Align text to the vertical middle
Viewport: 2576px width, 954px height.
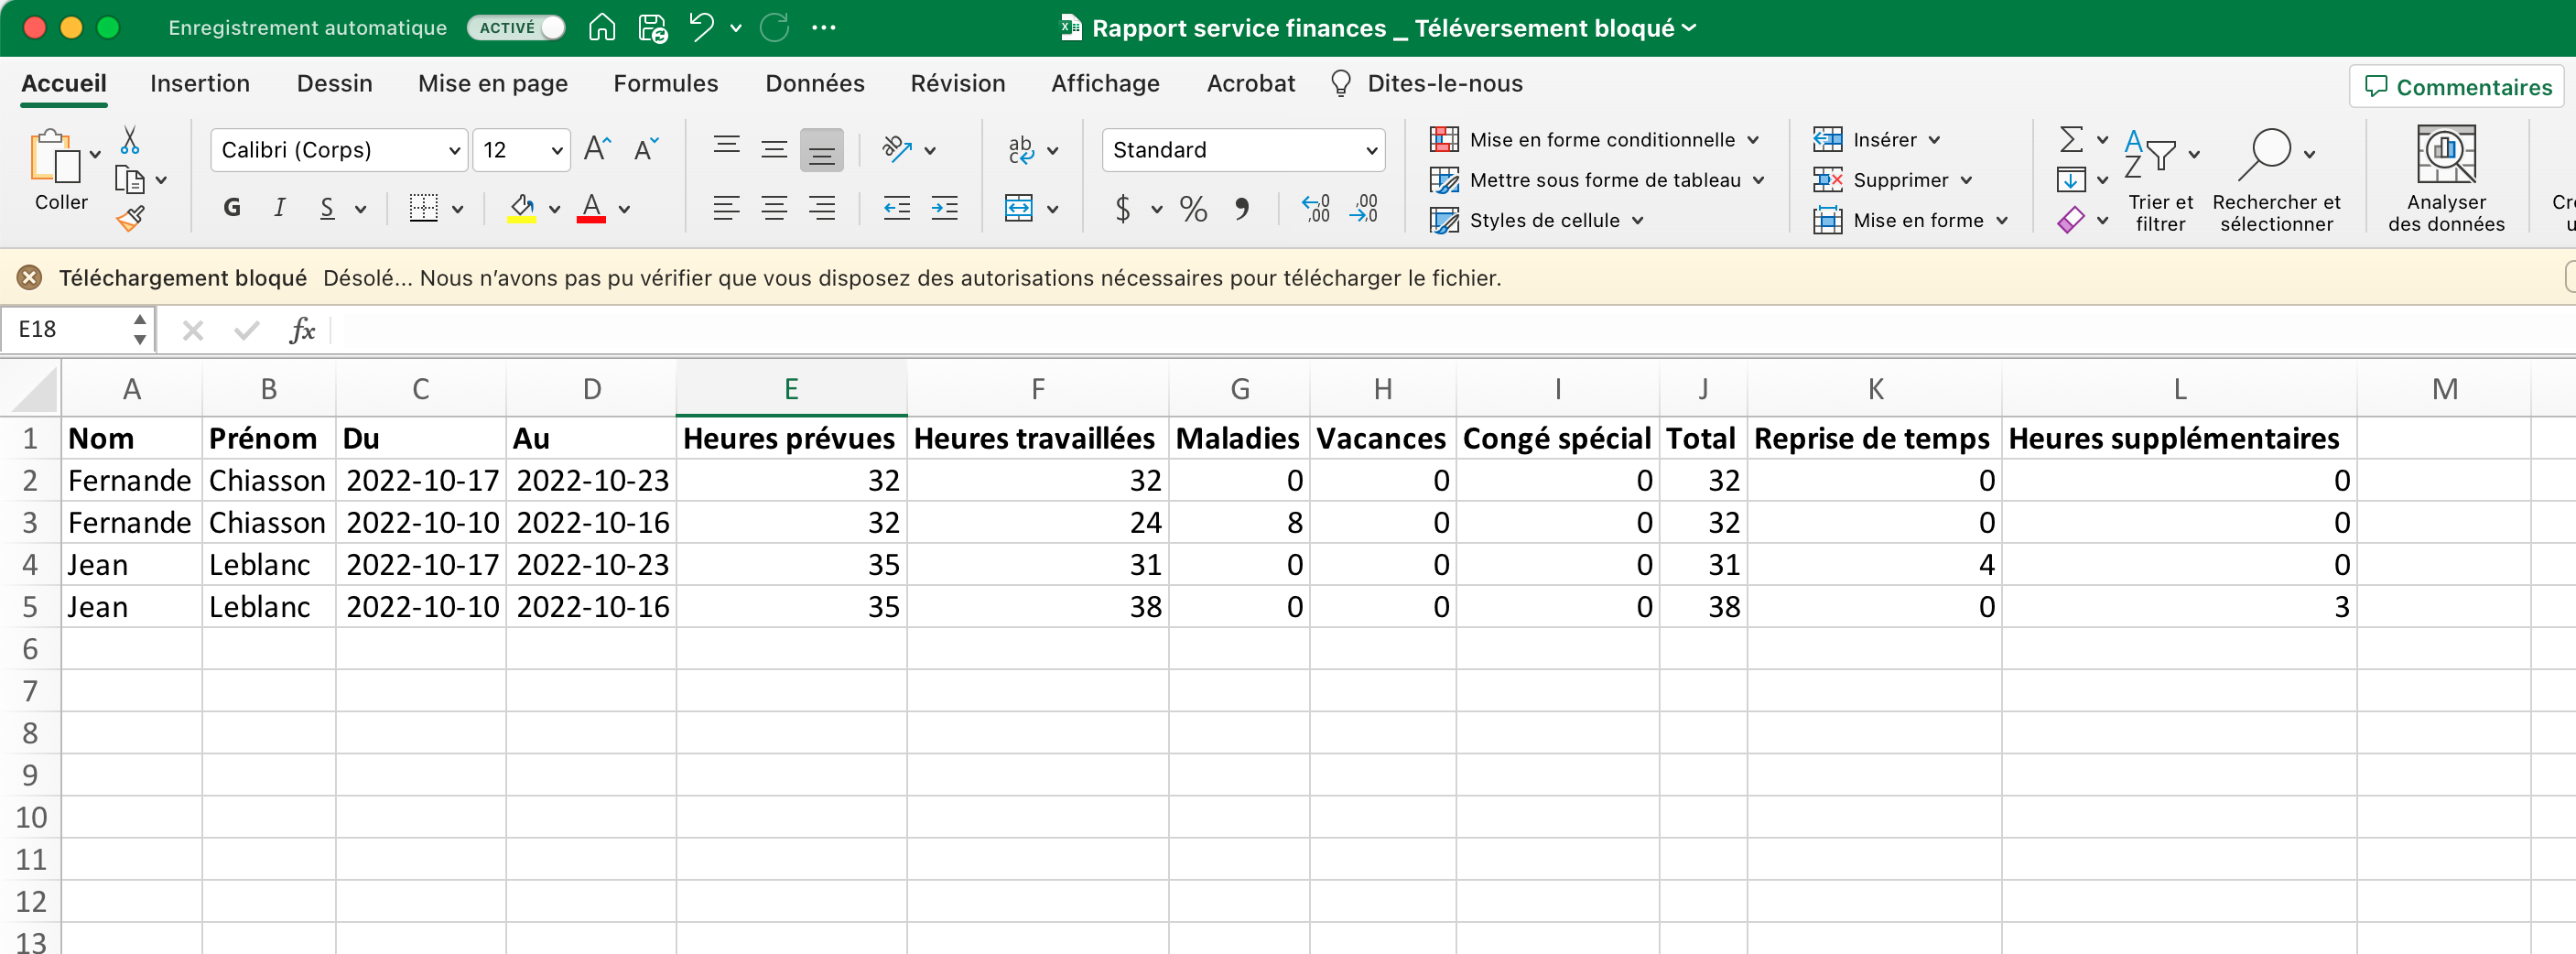tap(774, 149)
